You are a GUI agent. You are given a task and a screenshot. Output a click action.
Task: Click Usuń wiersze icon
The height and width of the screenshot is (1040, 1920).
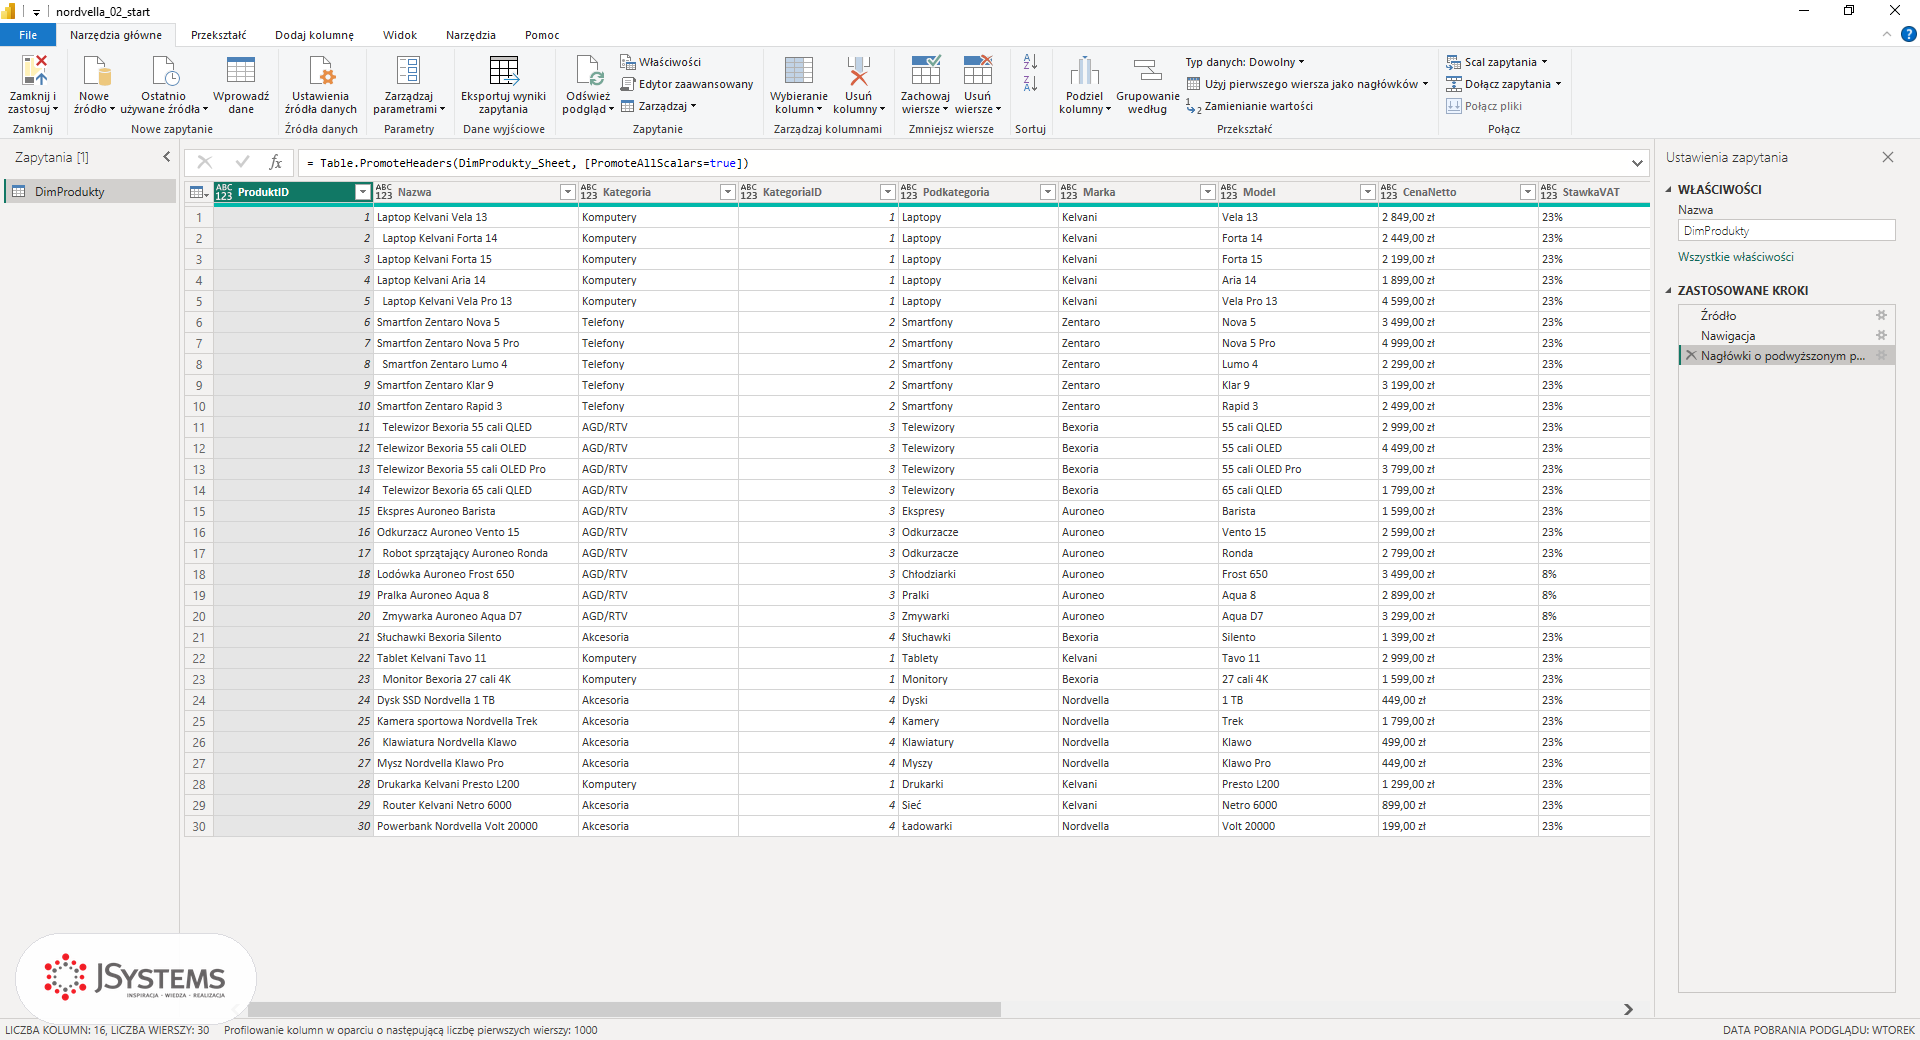point(978,71)
